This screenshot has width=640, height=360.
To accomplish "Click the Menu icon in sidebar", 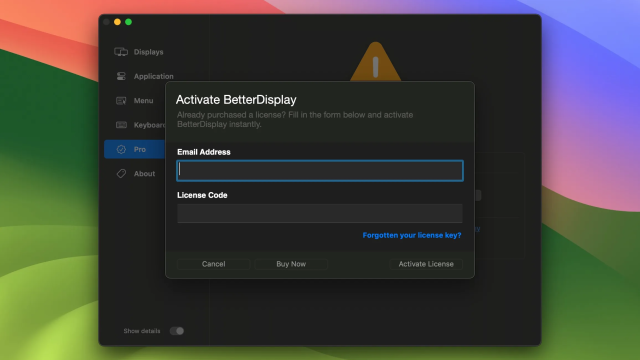I will click(121, 100).
